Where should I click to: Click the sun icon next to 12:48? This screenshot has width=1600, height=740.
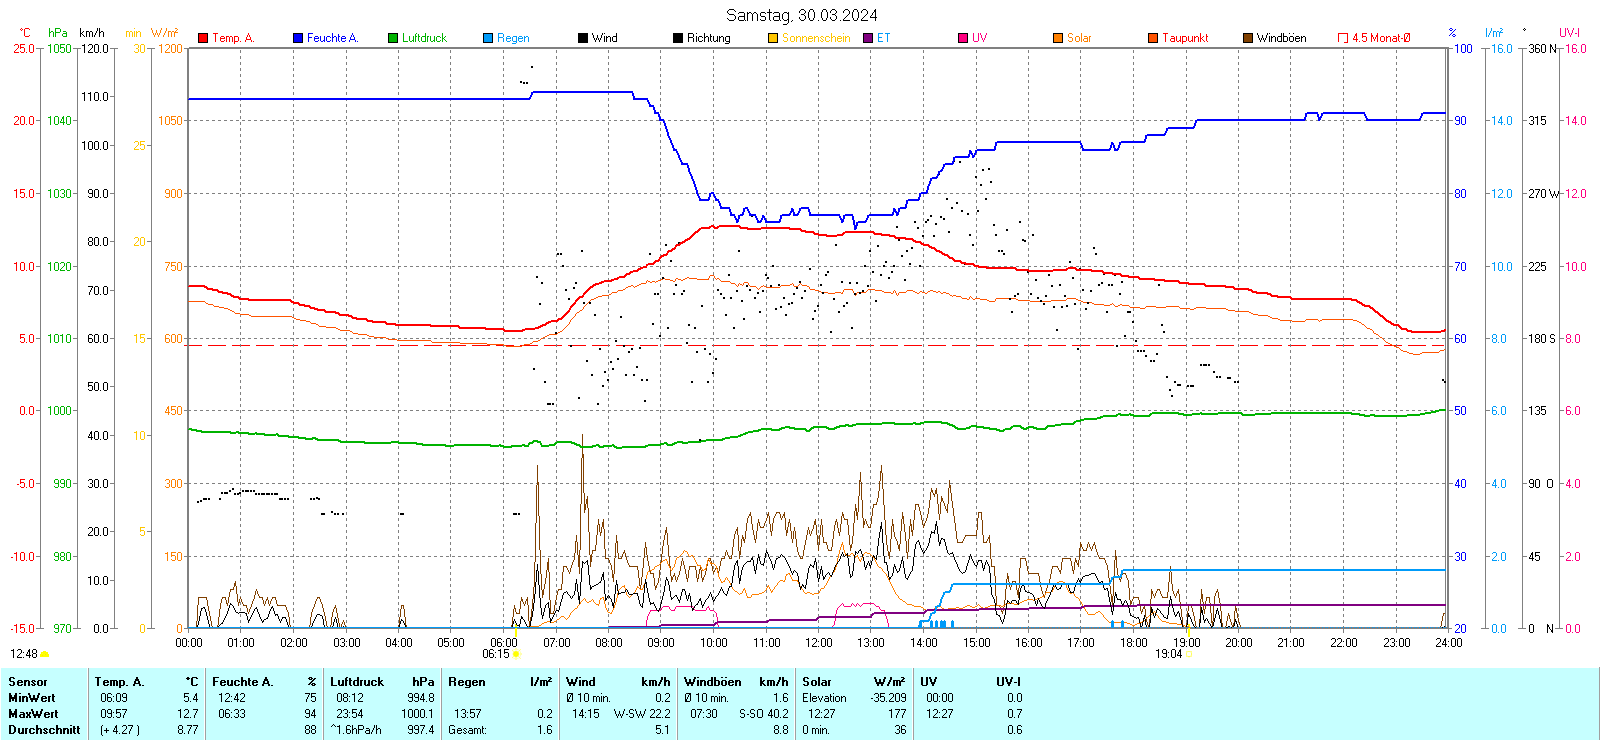pyautogui.click(x=45, y=654)
